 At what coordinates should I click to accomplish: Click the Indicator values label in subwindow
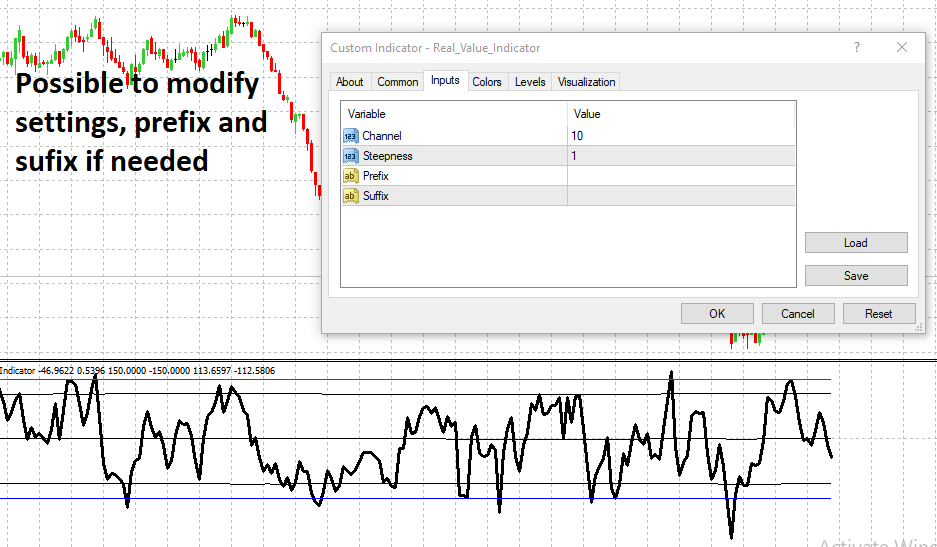pos(137,371)
